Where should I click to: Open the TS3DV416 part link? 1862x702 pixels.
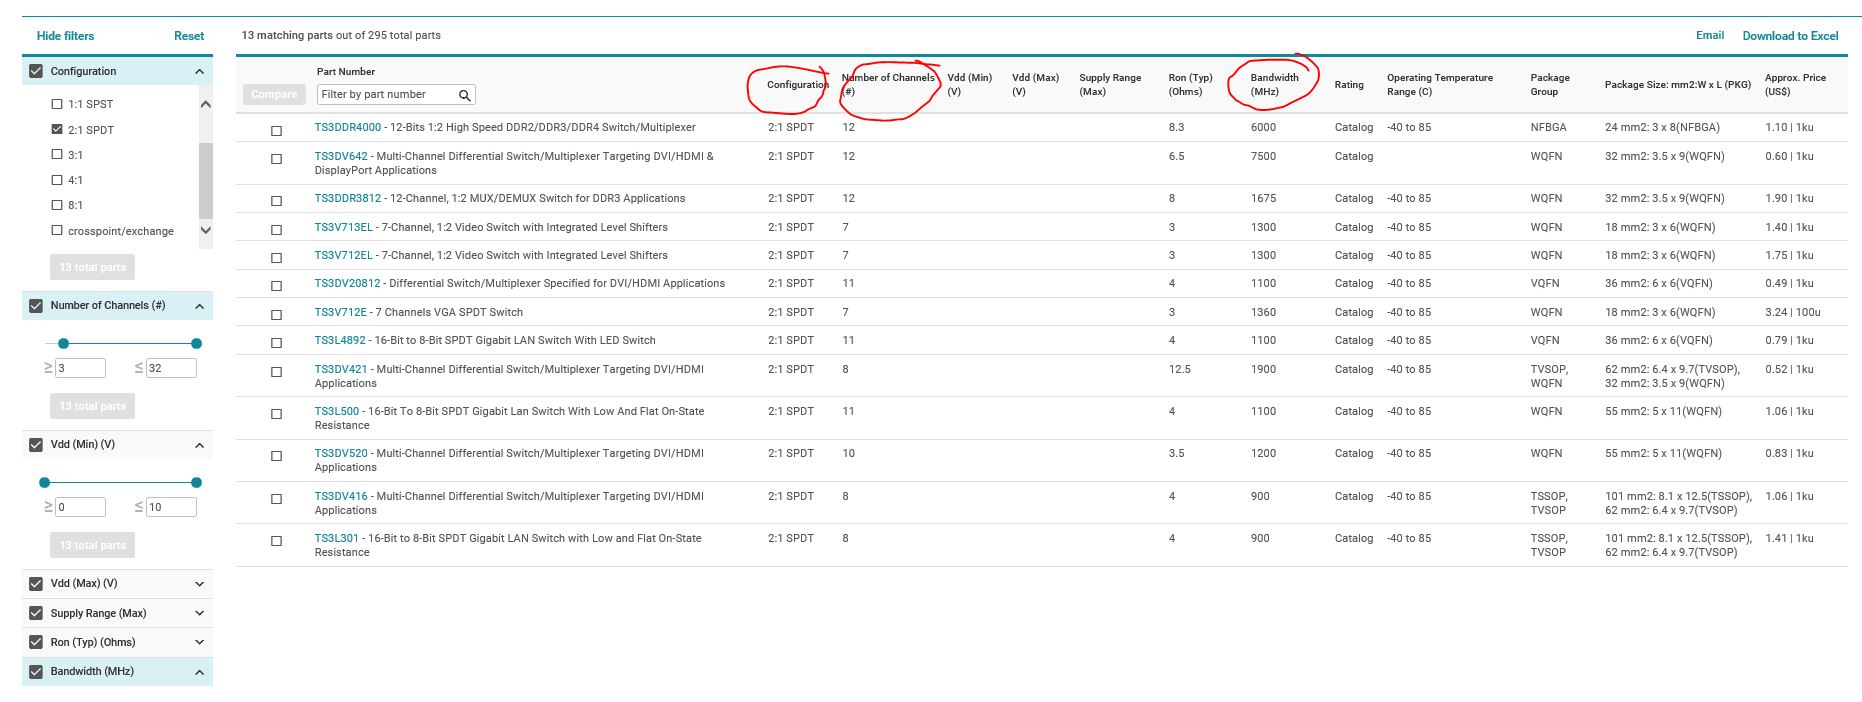pyautogui.click(x=341, y=496)
